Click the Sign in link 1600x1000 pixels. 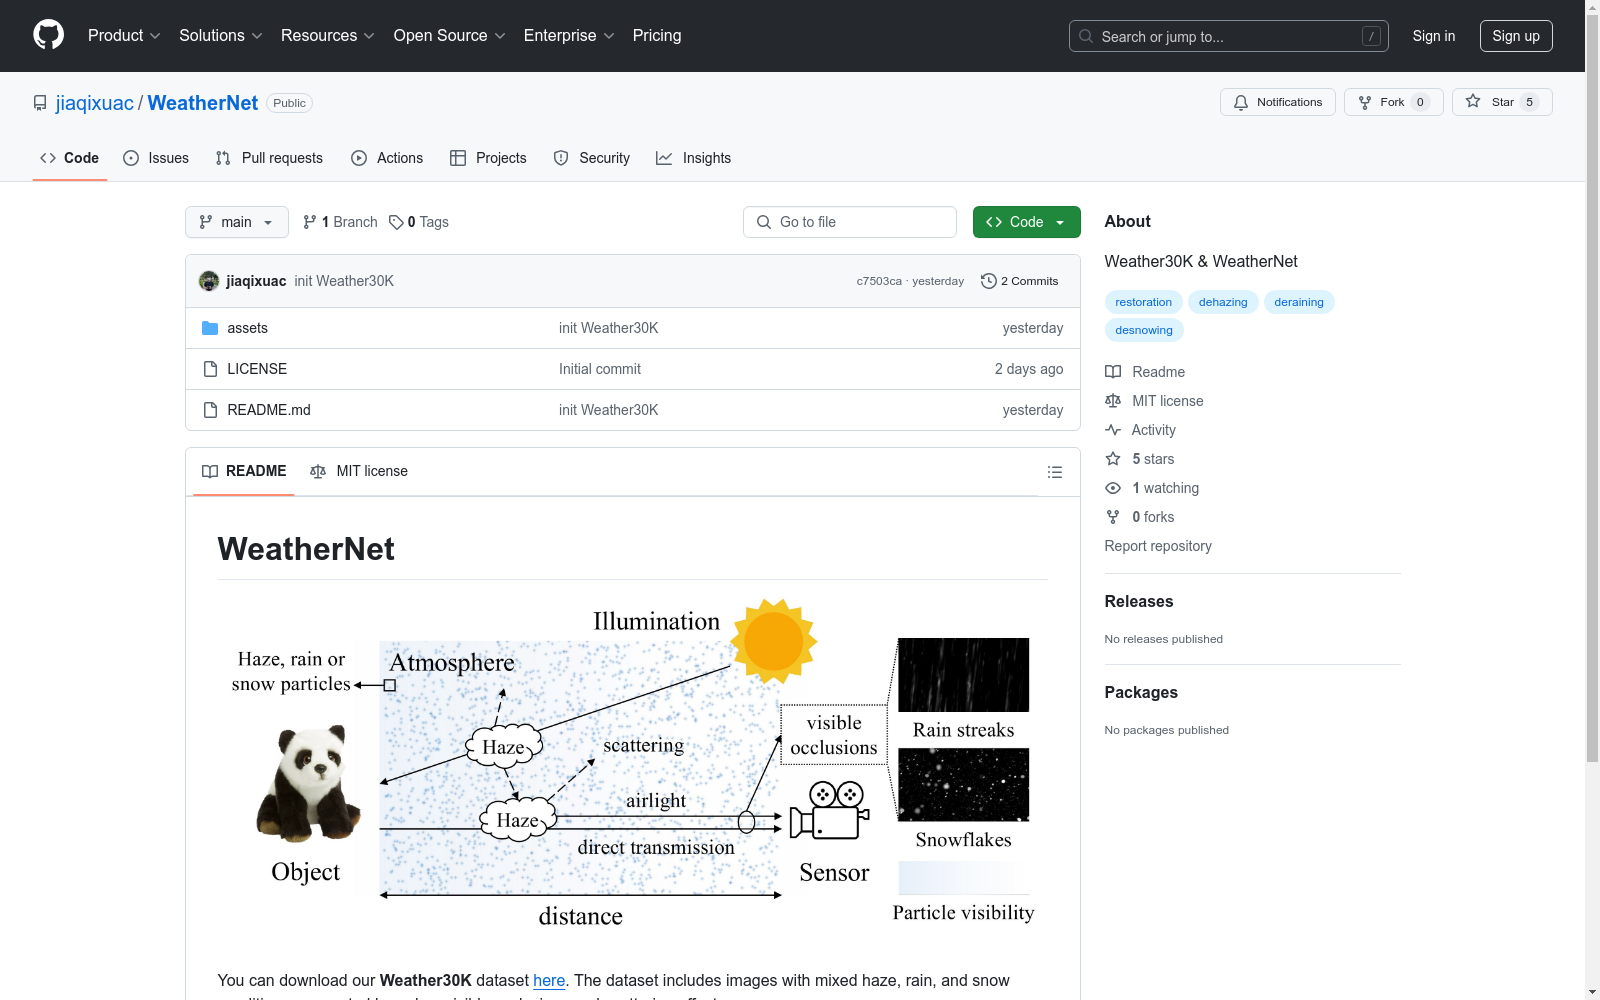tap(1434, 36)
